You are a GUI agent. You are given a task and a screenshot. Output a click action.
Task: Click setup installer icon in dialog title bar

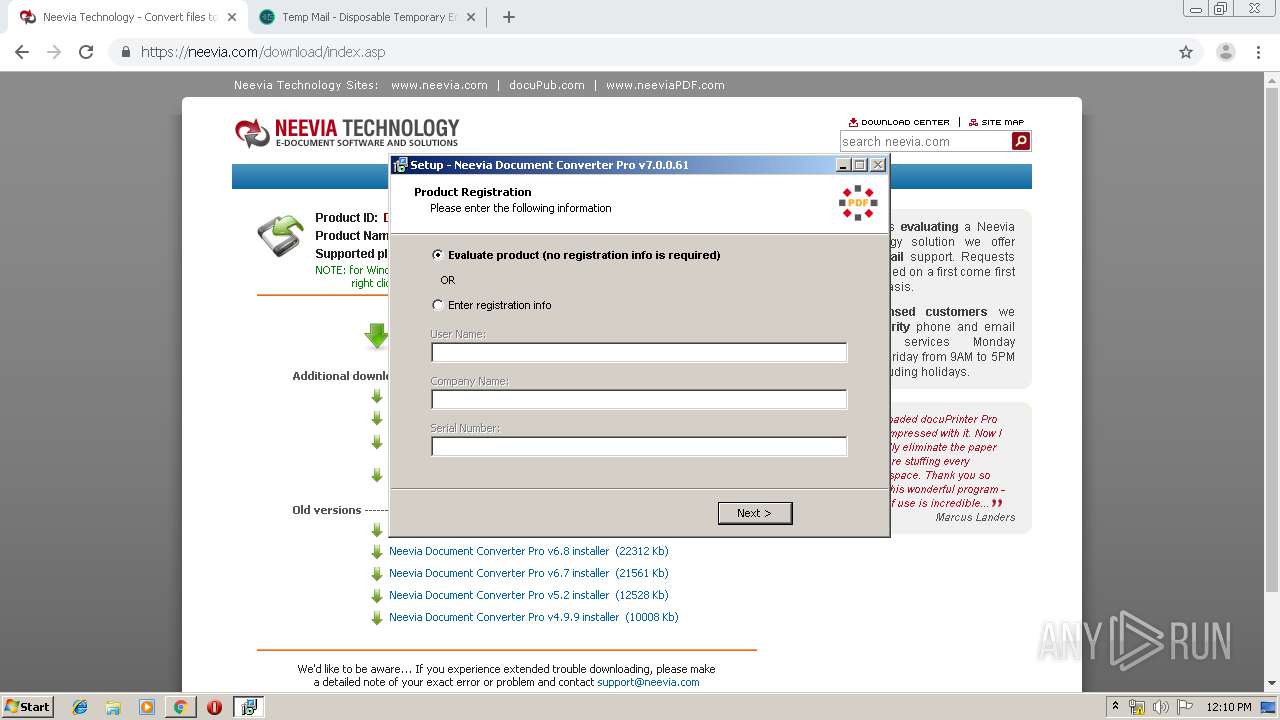[x=400, y=165]
